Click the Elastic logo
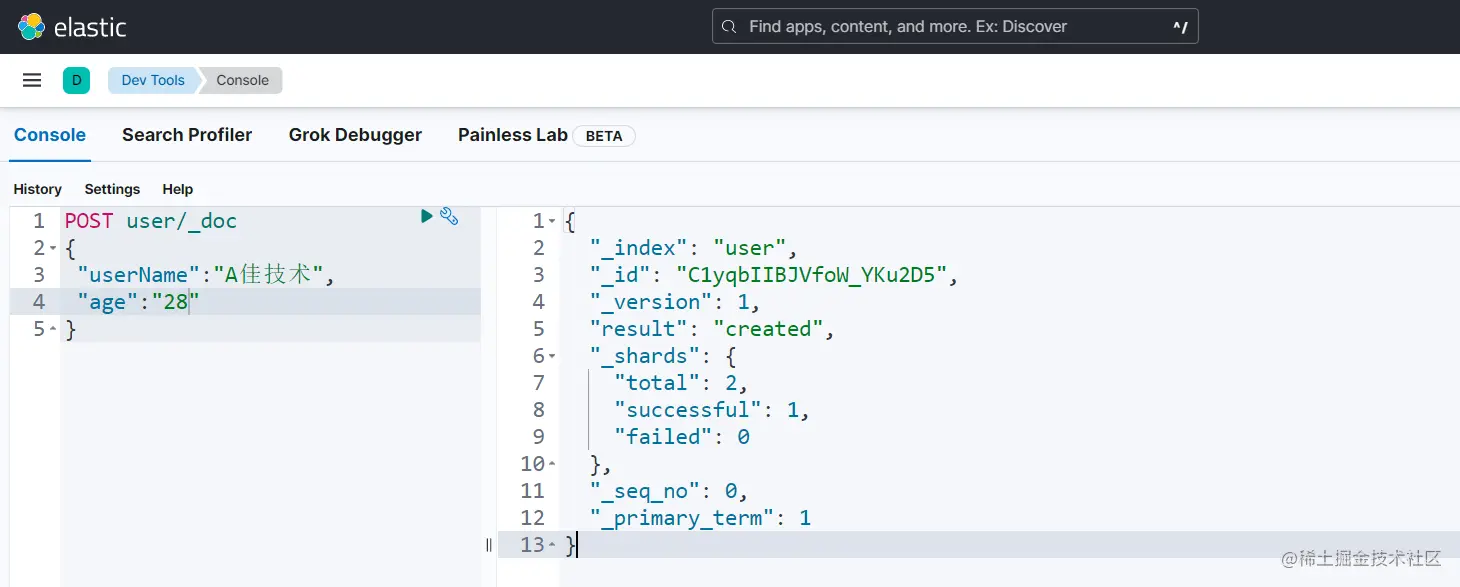This screenshot has height=587, width=1460. tap(72, 27)
